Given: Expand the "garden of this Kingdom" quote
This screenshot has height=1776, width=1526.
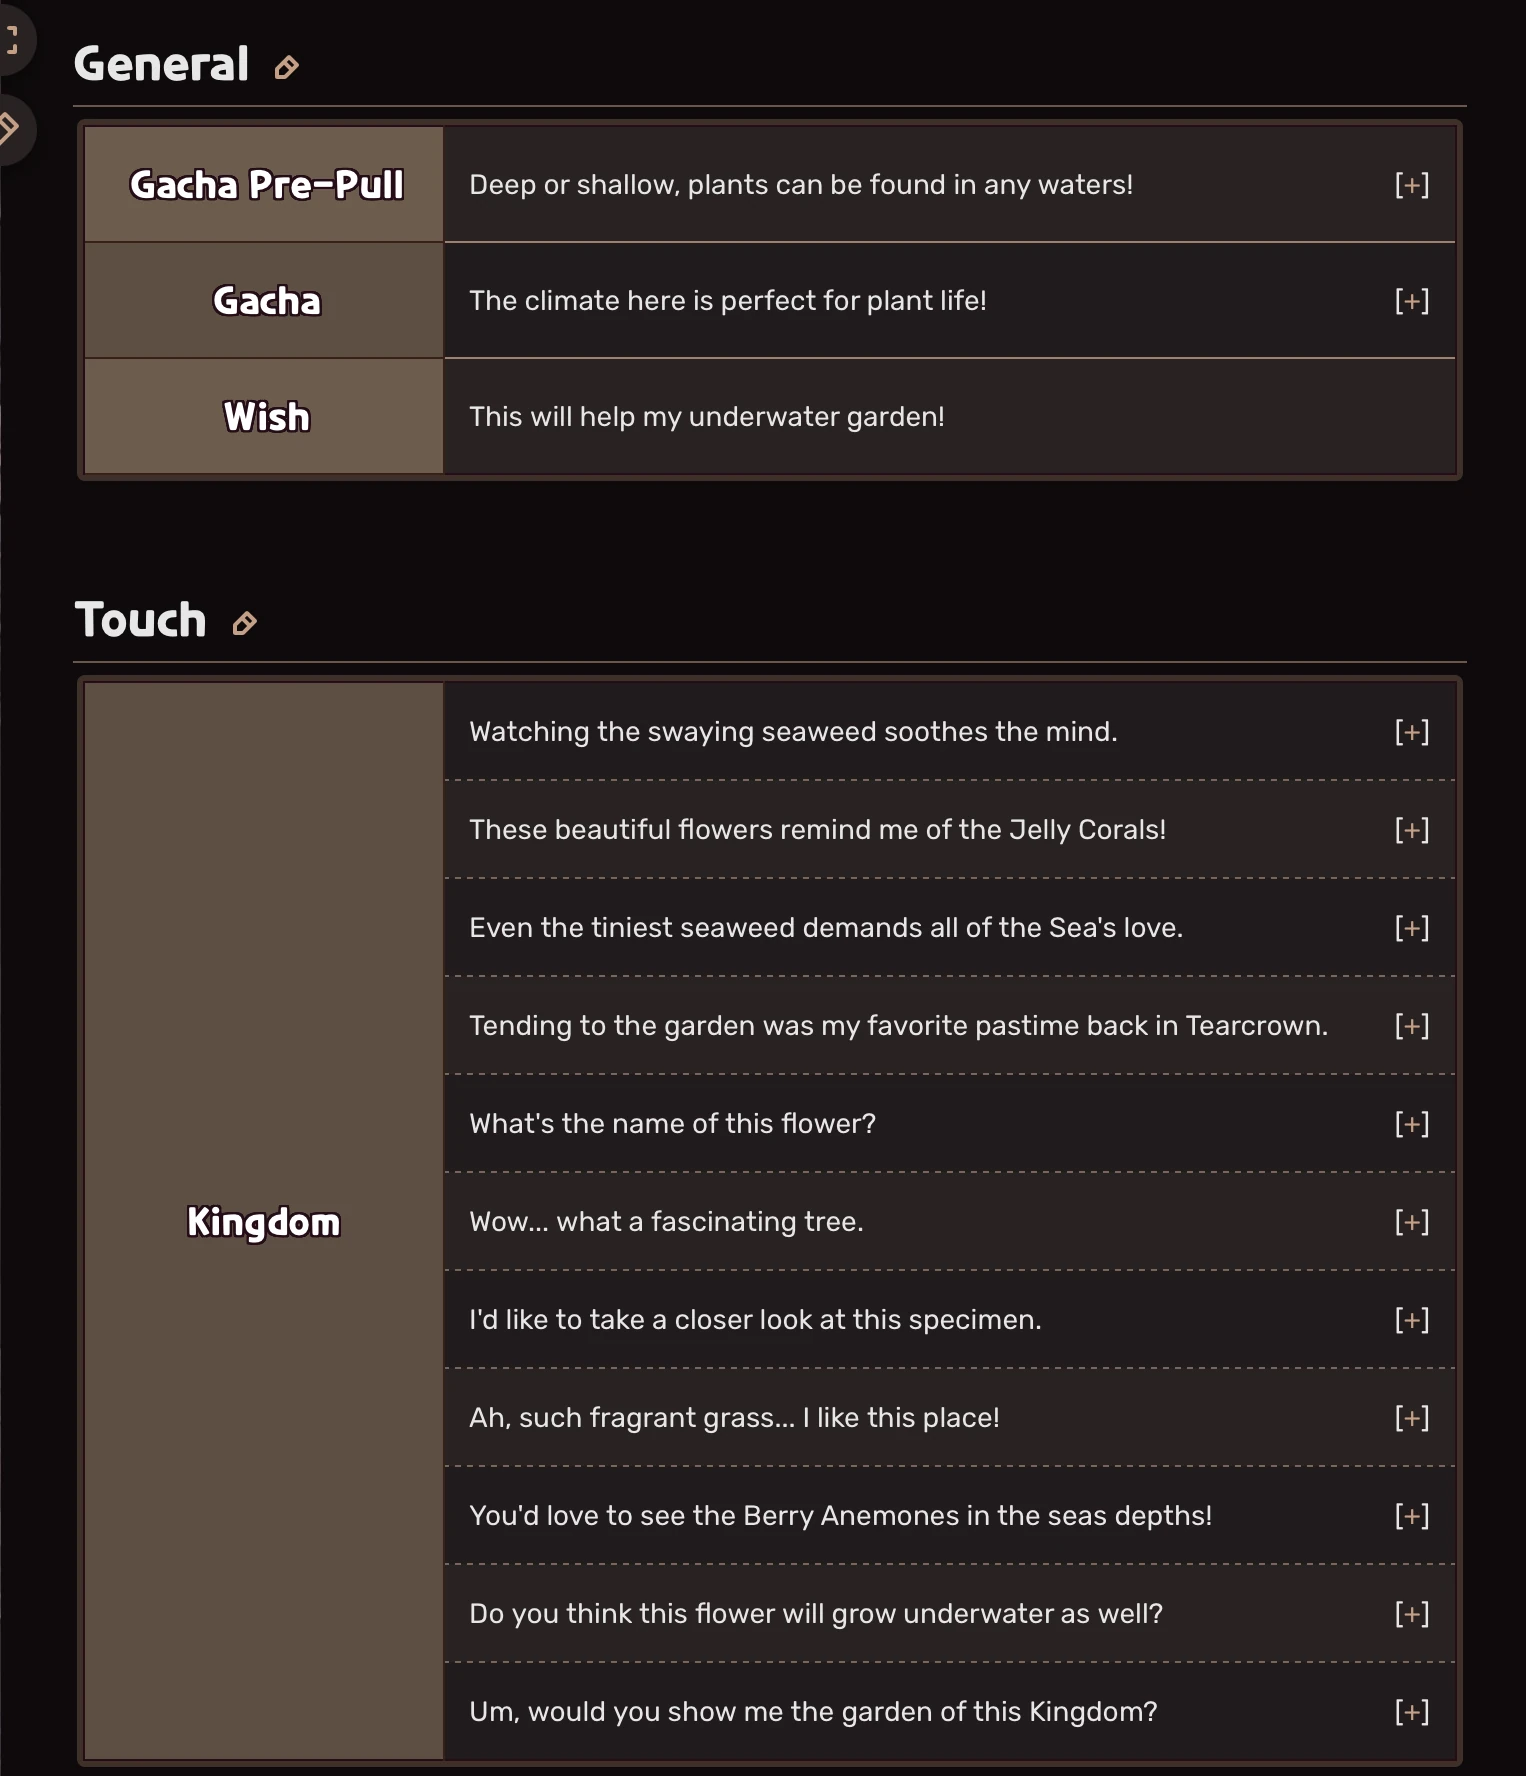Looking at the screenshot, I should 1411,1712.
